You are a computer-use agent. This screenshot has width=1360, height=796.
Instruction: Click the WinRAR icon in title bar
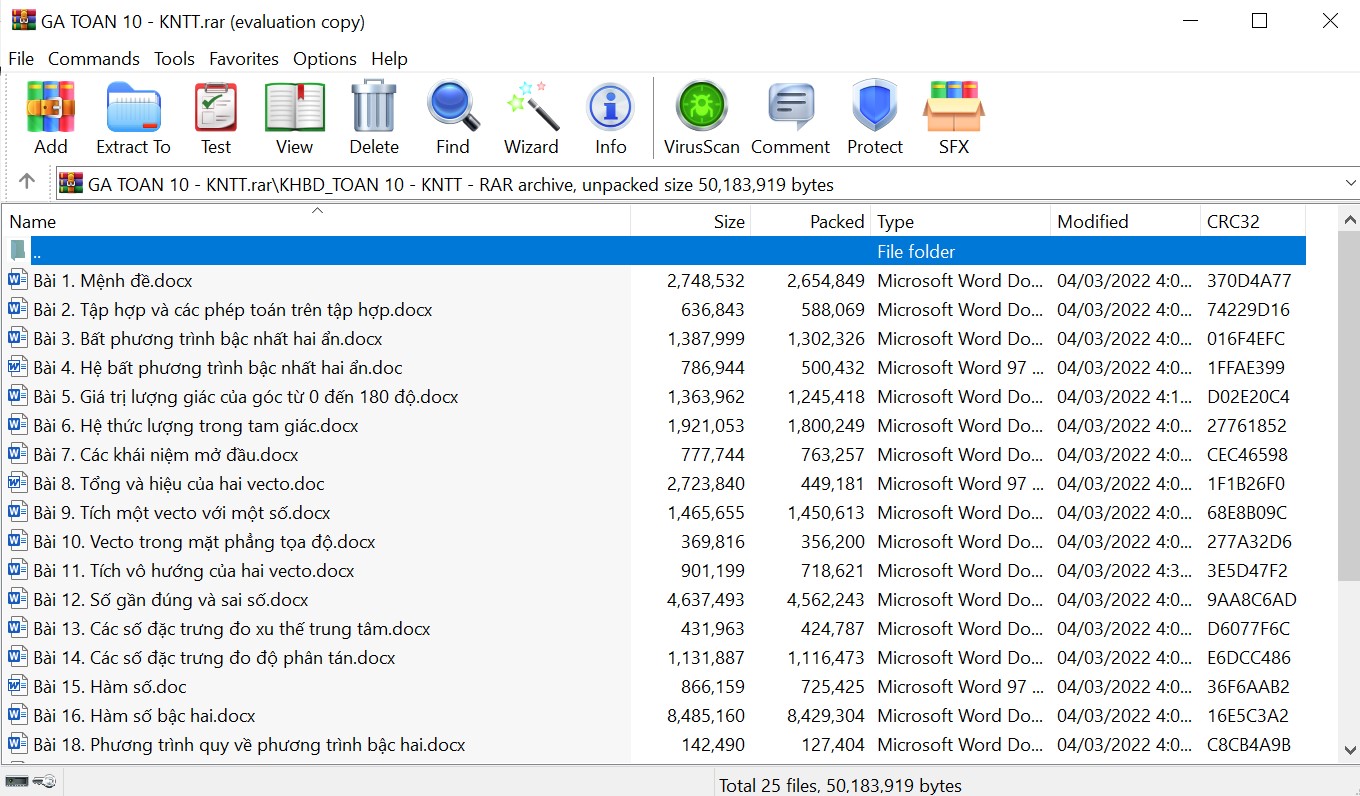tap(23, 20)
